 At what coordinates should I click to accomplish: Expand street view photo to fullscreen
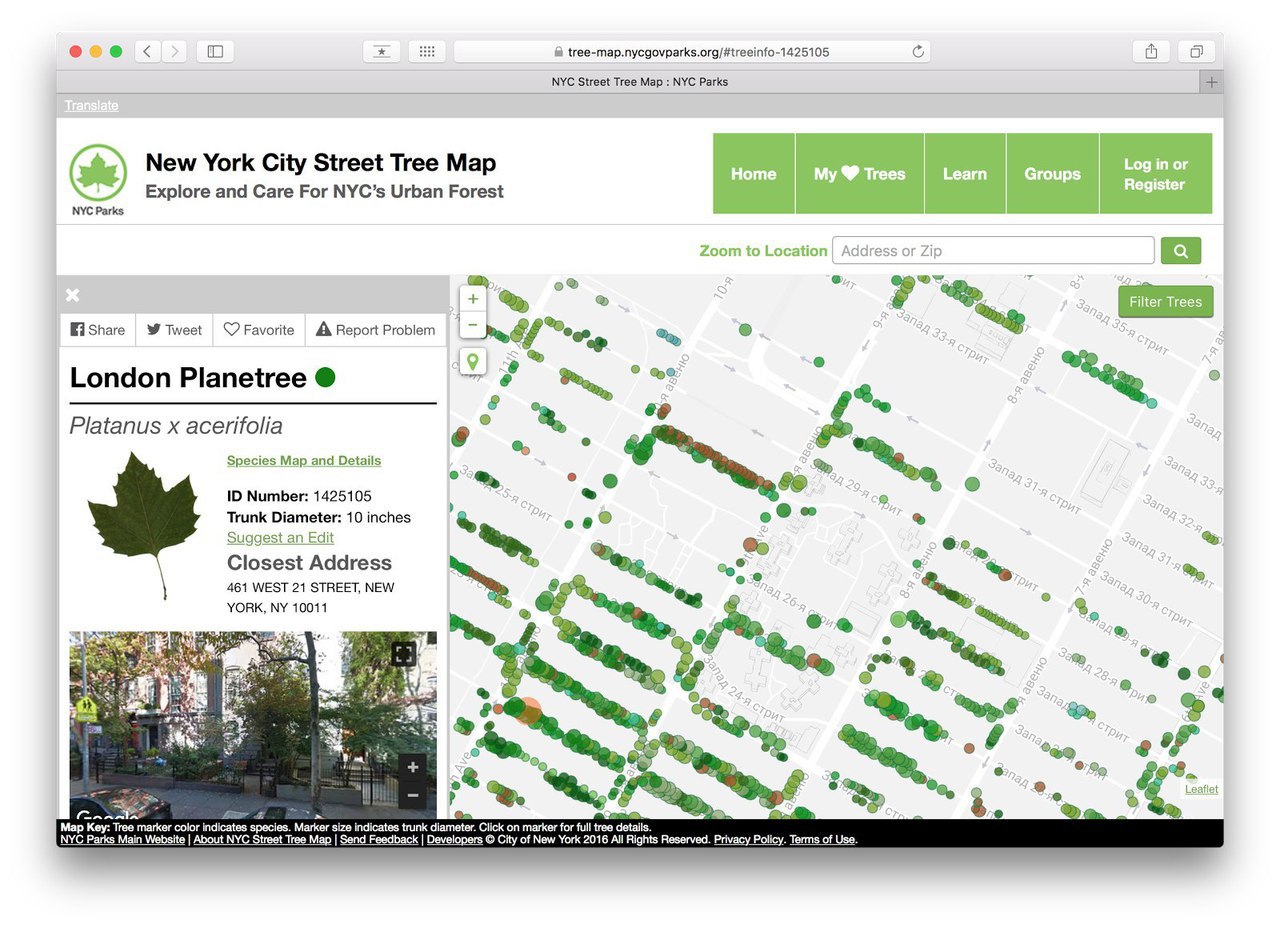click(404, 654)
